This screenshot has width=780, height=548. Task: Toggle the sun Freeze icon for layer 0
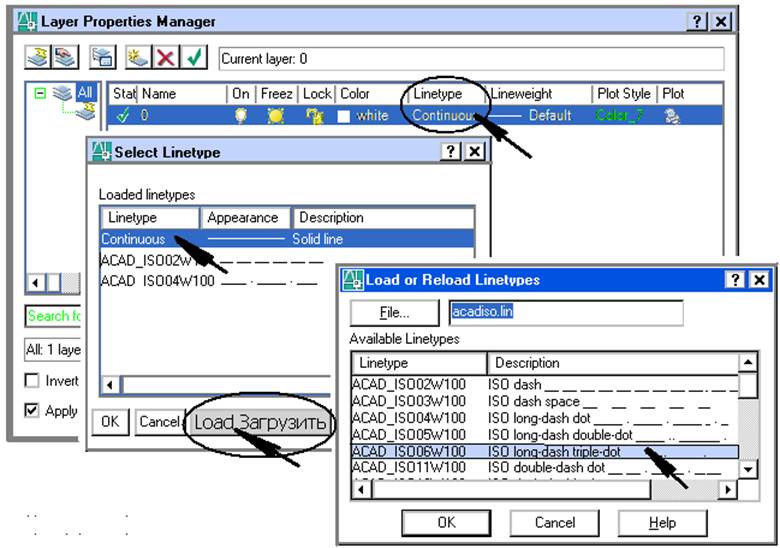point(275,116)
